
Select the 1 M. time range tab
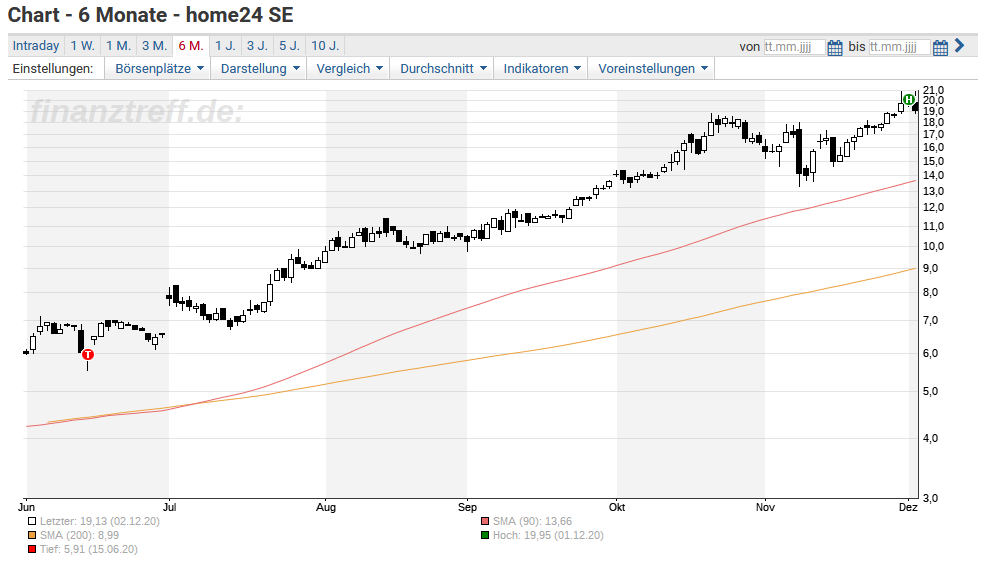(118, 46)
